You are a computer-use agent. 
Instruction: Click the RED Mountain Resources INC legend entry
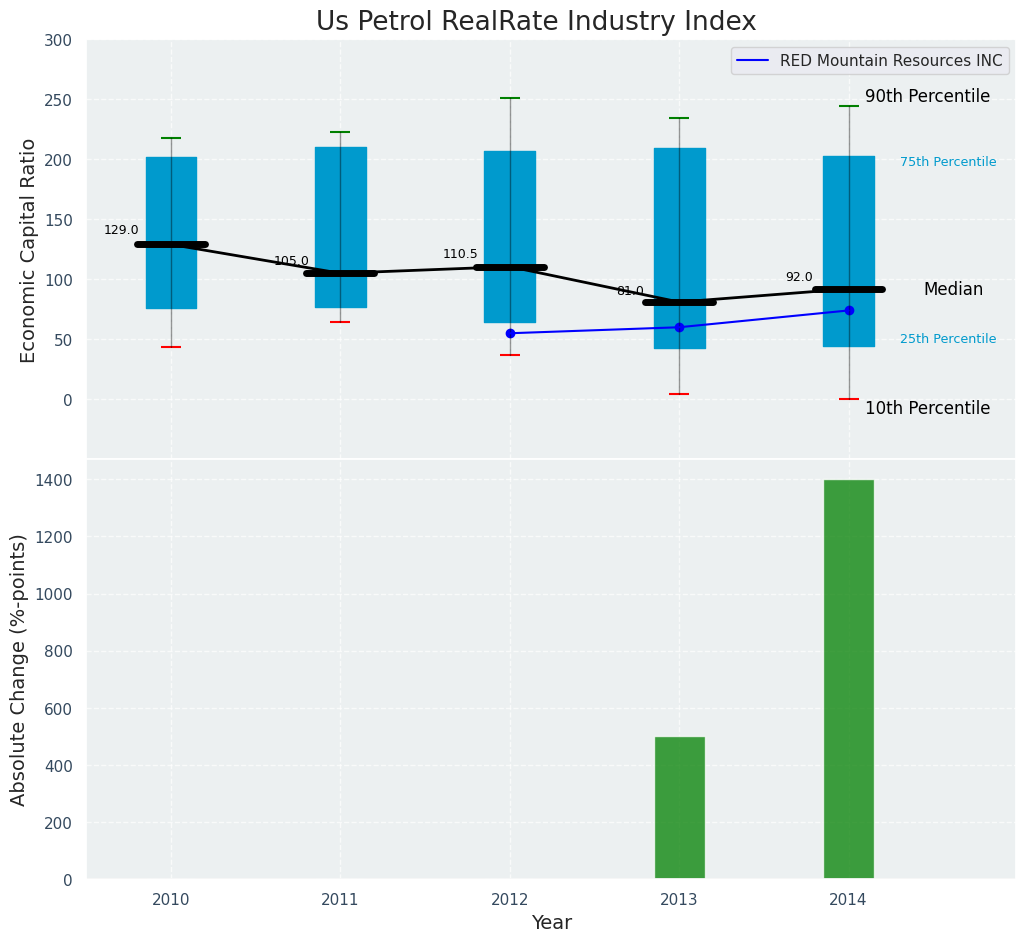tap(890, 61)
